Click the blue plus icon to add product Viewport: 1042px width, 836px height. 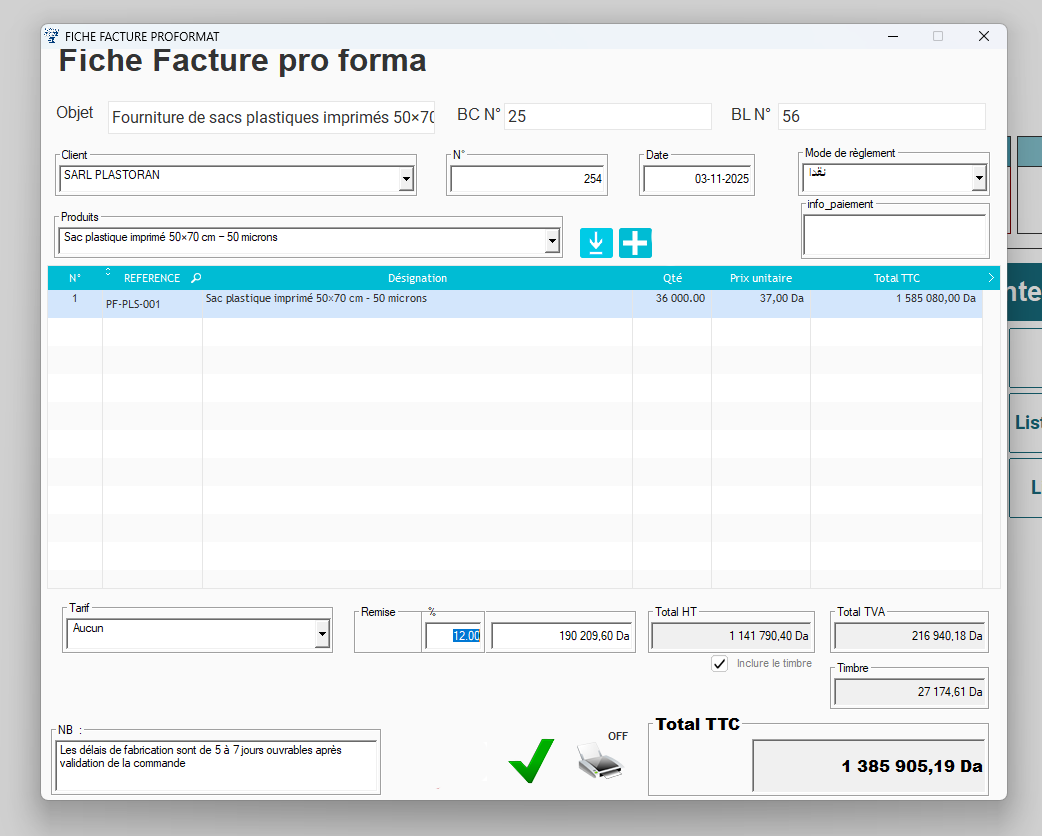(x=635, y=243)
